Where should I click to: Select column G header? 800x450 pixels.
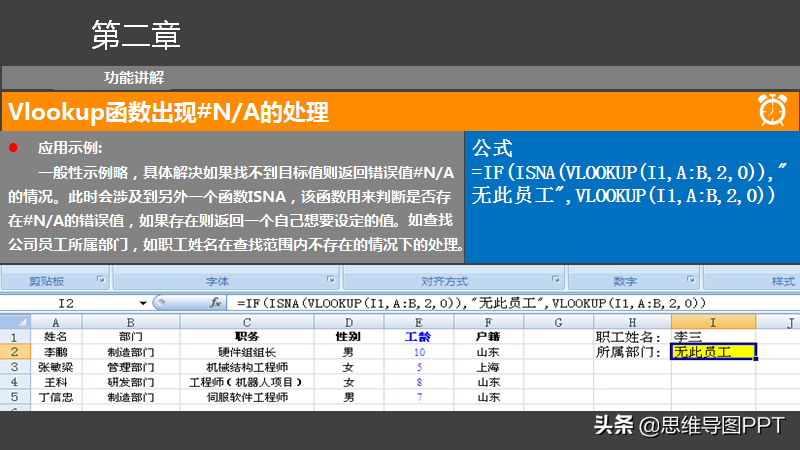coord(559,322)
